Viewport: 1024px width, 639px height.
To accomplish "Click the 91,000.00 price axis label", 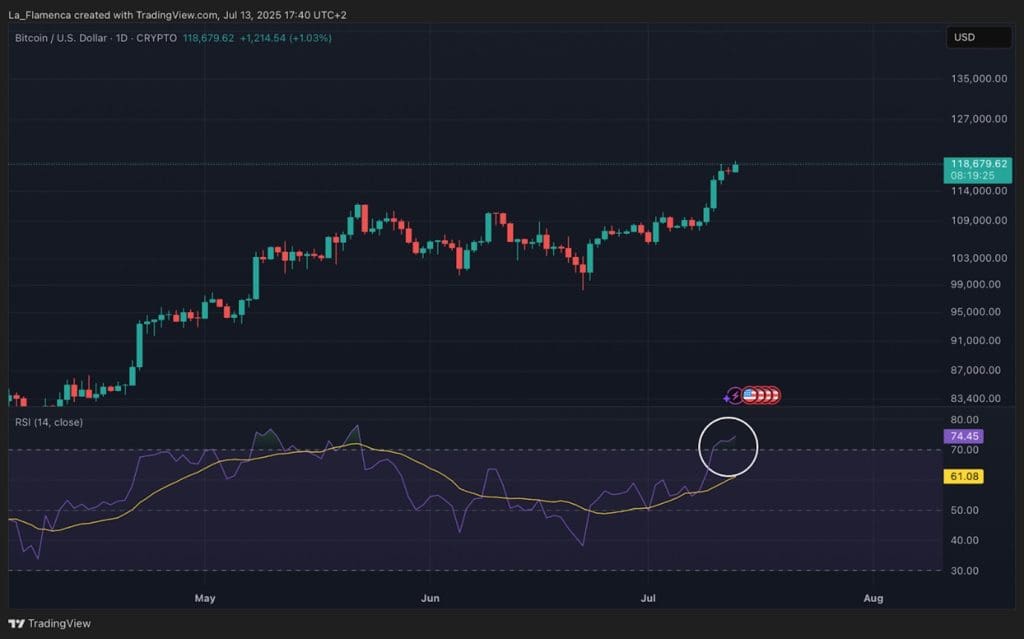I will [x=976, y=340].
